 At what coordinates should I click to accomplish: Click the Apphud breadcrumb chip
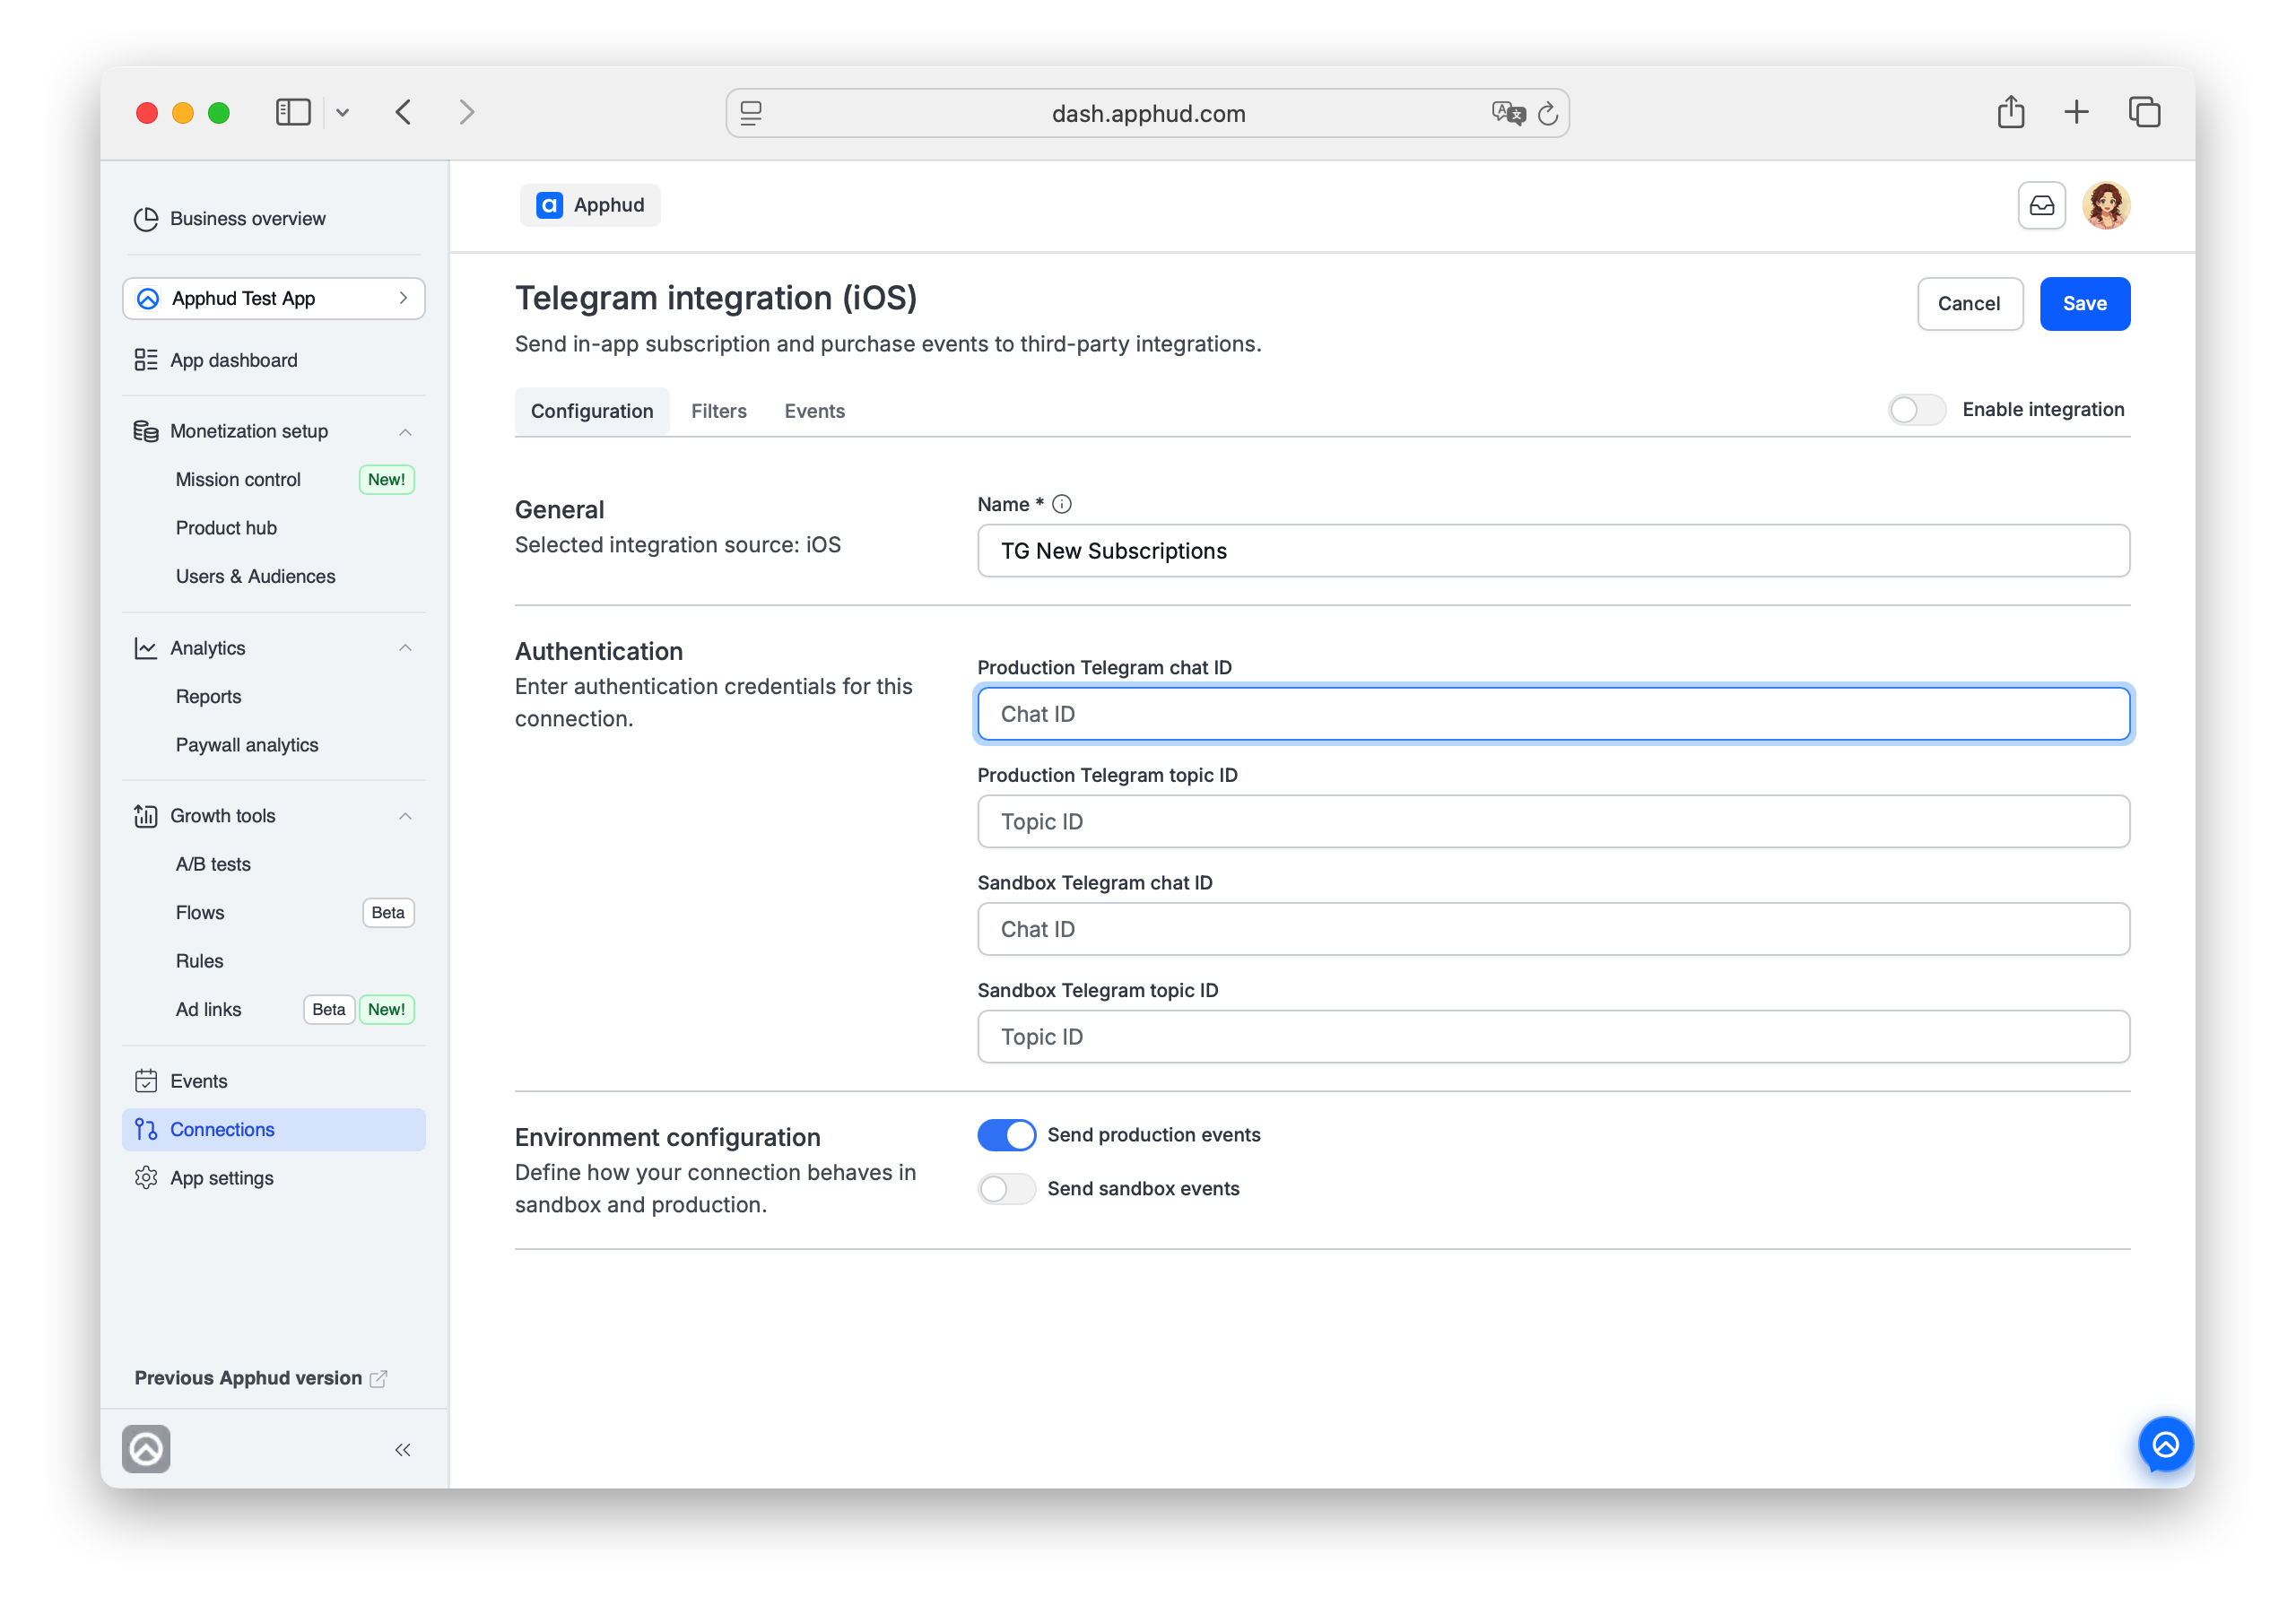click(x=590, y=205)
